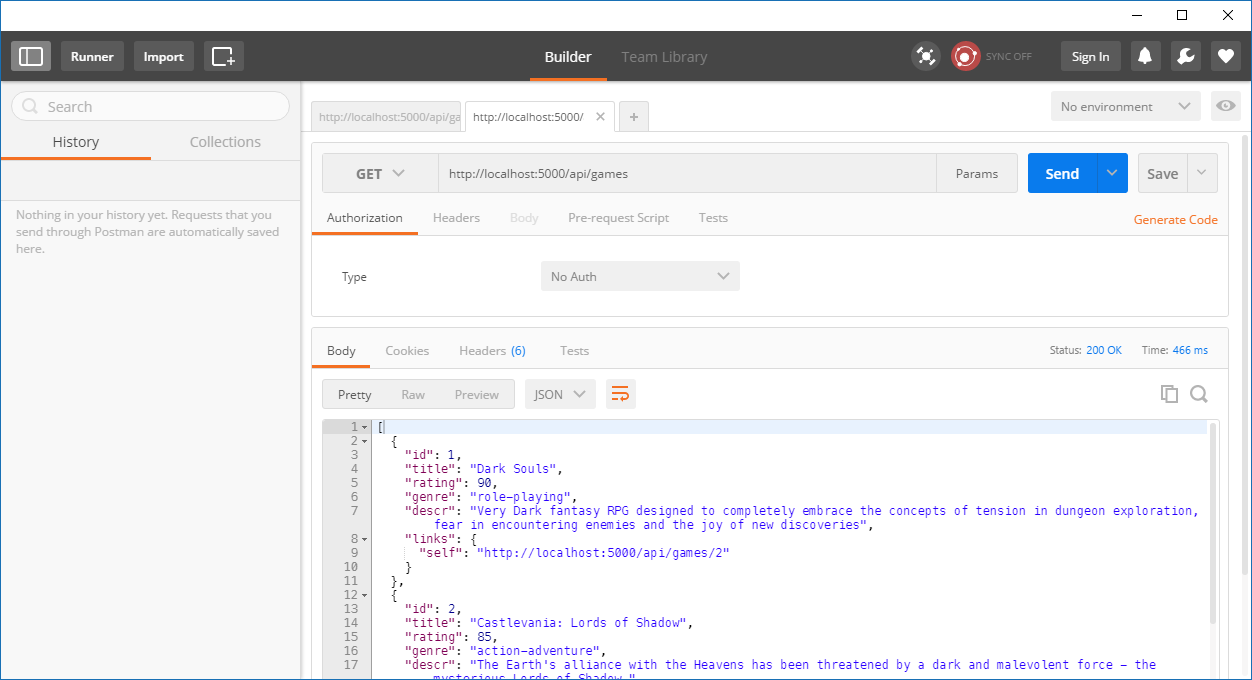Image resolution: width=1252 pixels, height=680 pixels.
Task: Open the No environment dropdown
Action: 1126,106
